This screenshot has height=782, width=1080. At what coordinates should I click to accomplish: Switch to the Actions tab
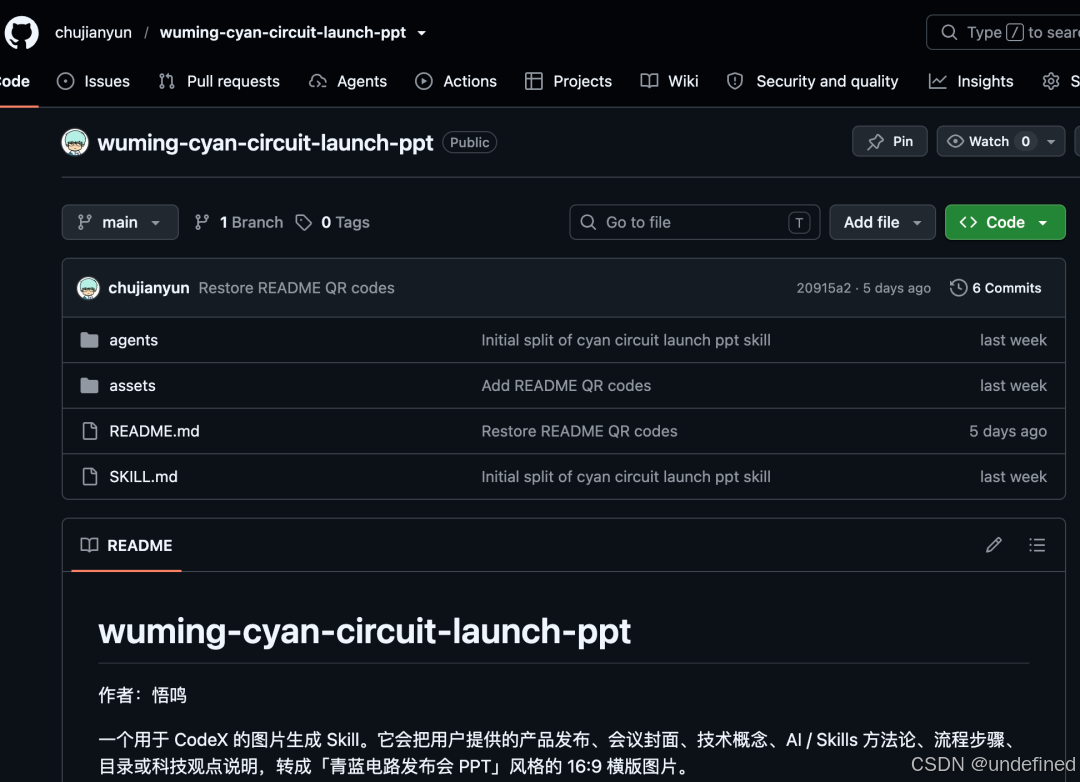pos(455,81)
